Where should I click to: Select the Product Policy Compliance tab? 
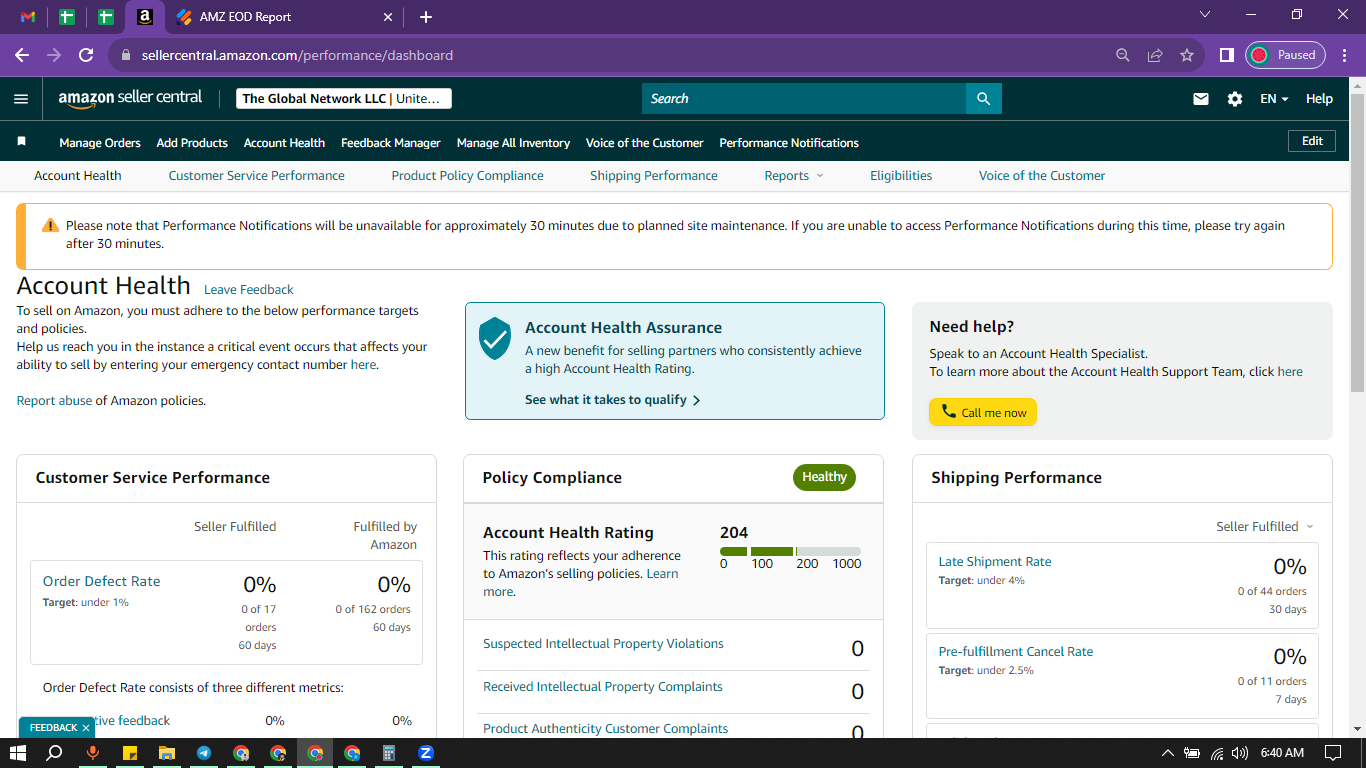click(468, 175)
